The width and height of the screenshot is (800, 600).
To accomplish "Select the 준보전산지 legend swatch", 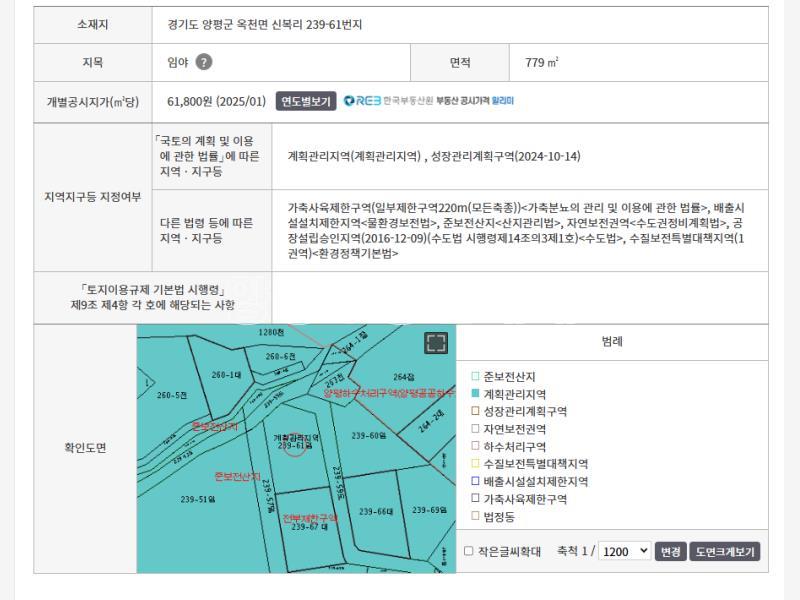I will coord(476,376).
